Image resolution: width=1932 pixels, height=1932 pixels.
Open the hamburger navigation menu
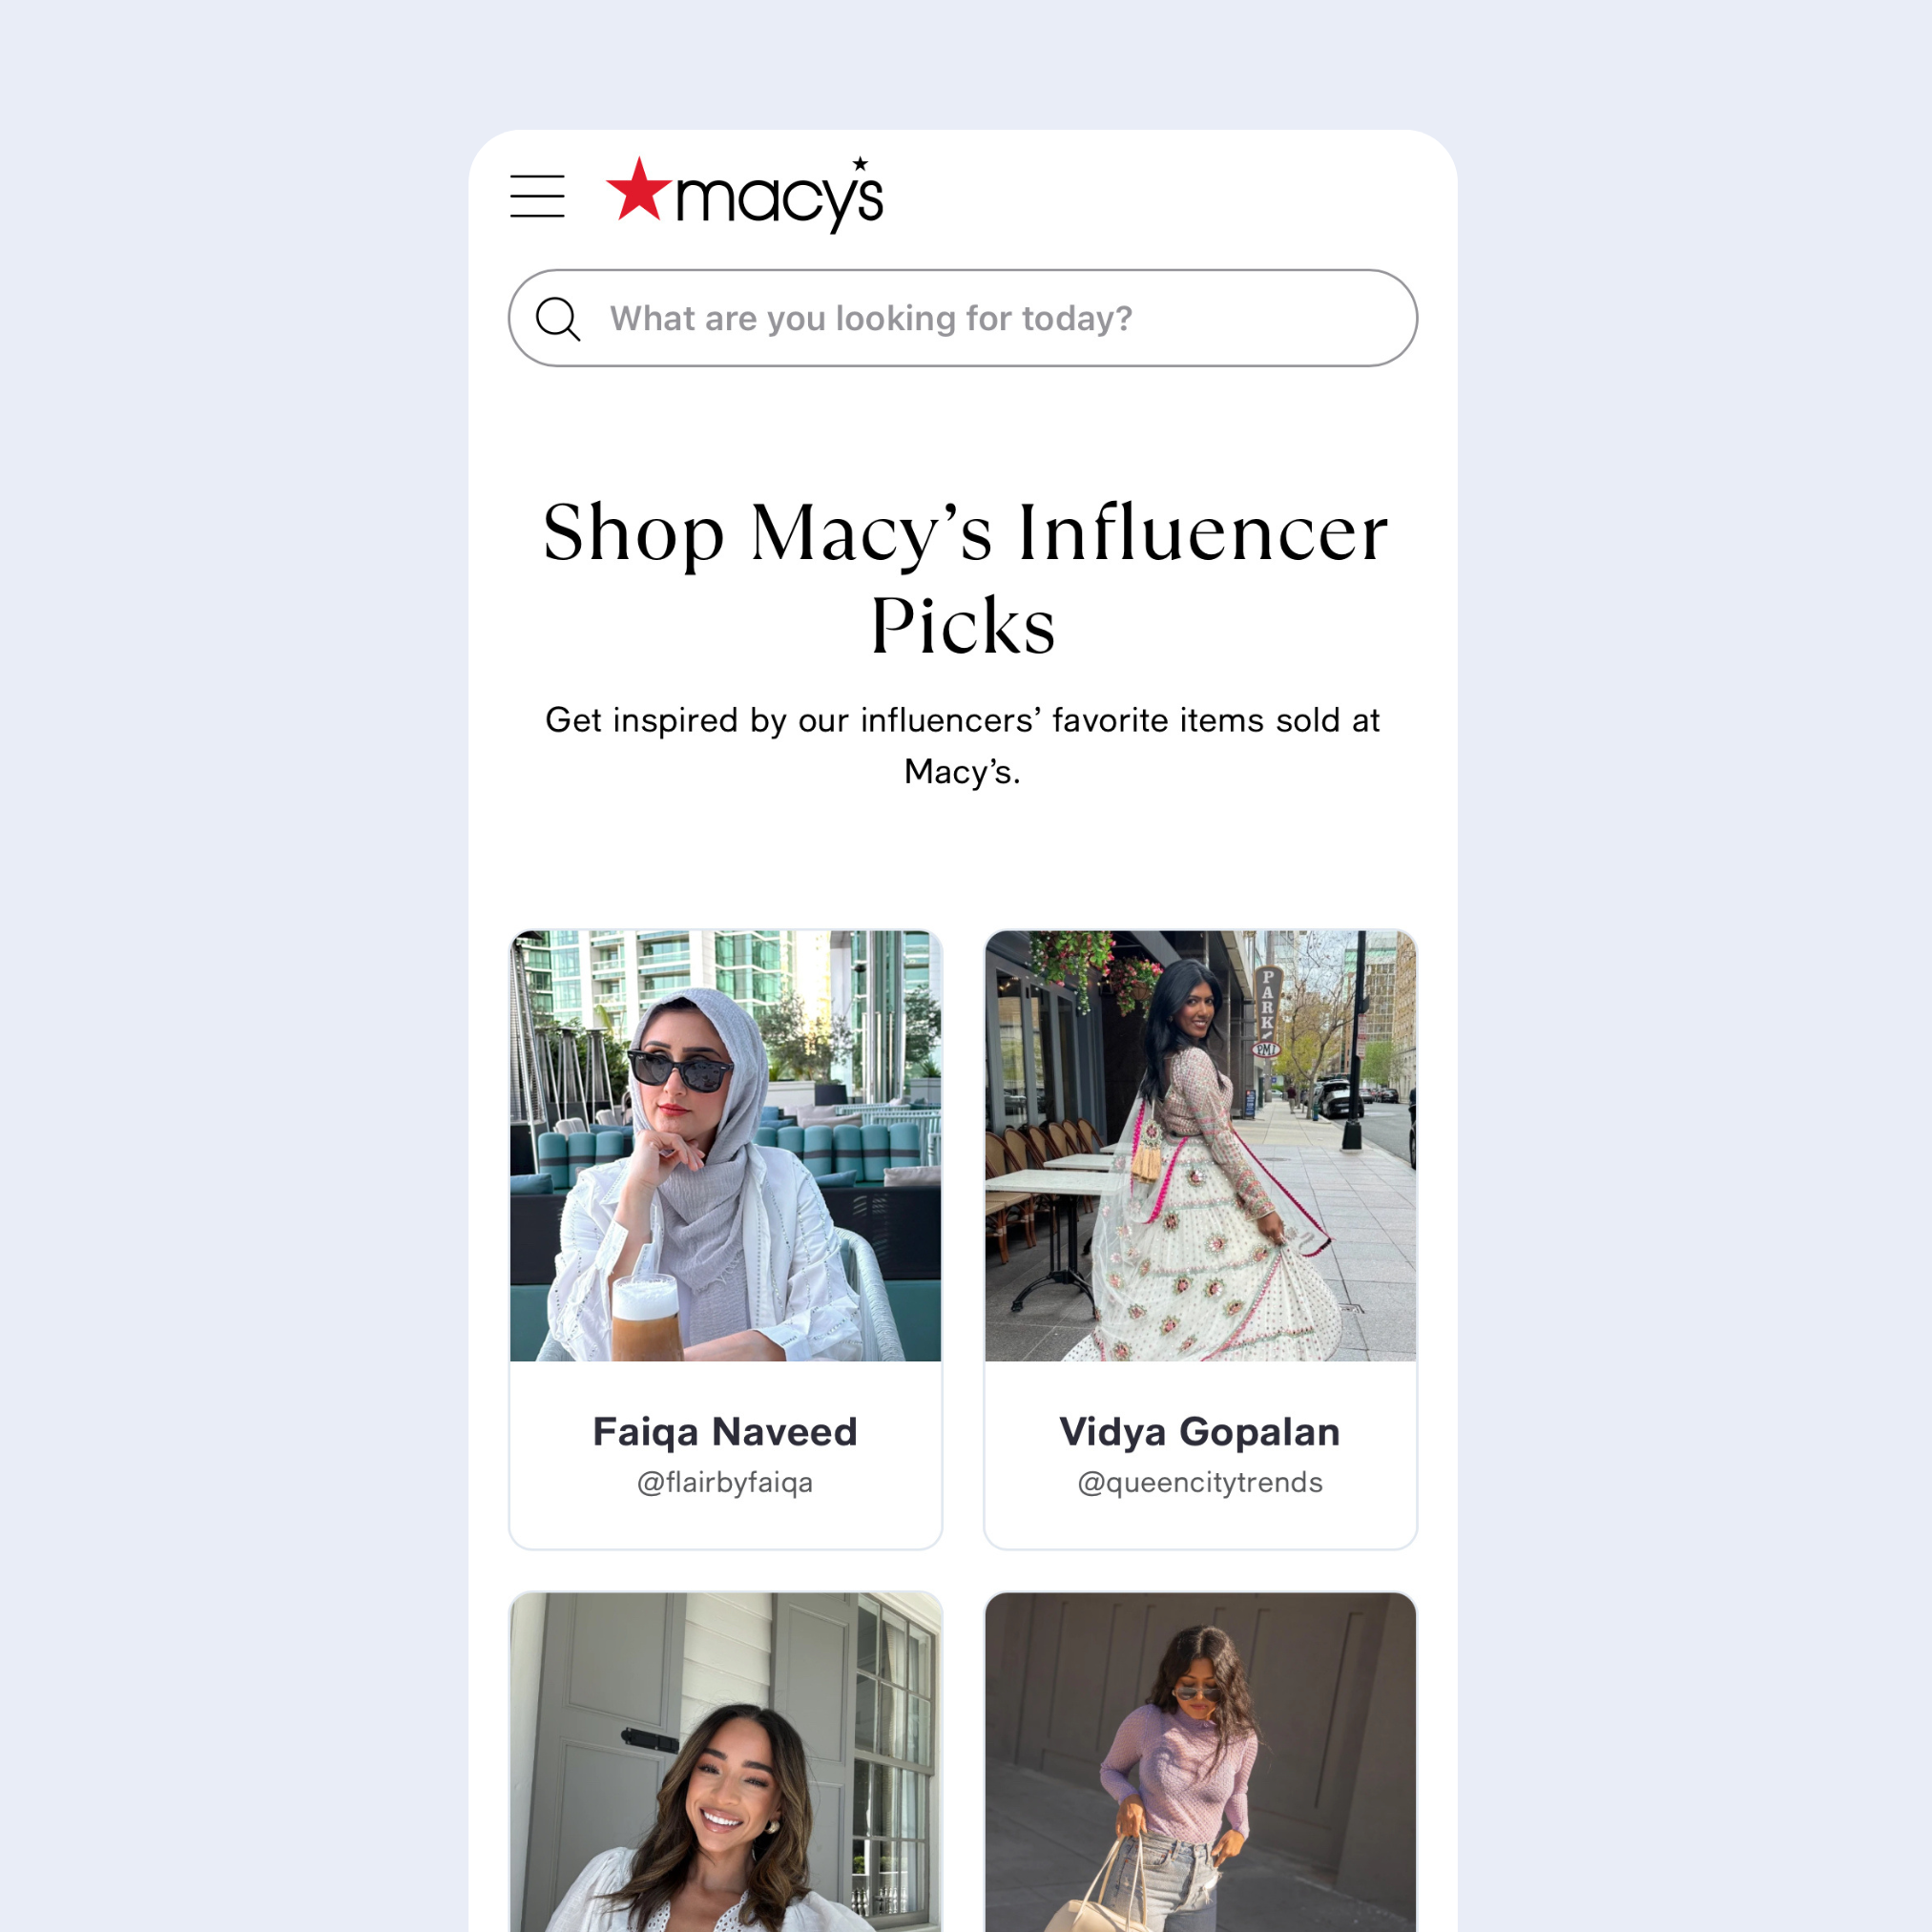(537, 196)
